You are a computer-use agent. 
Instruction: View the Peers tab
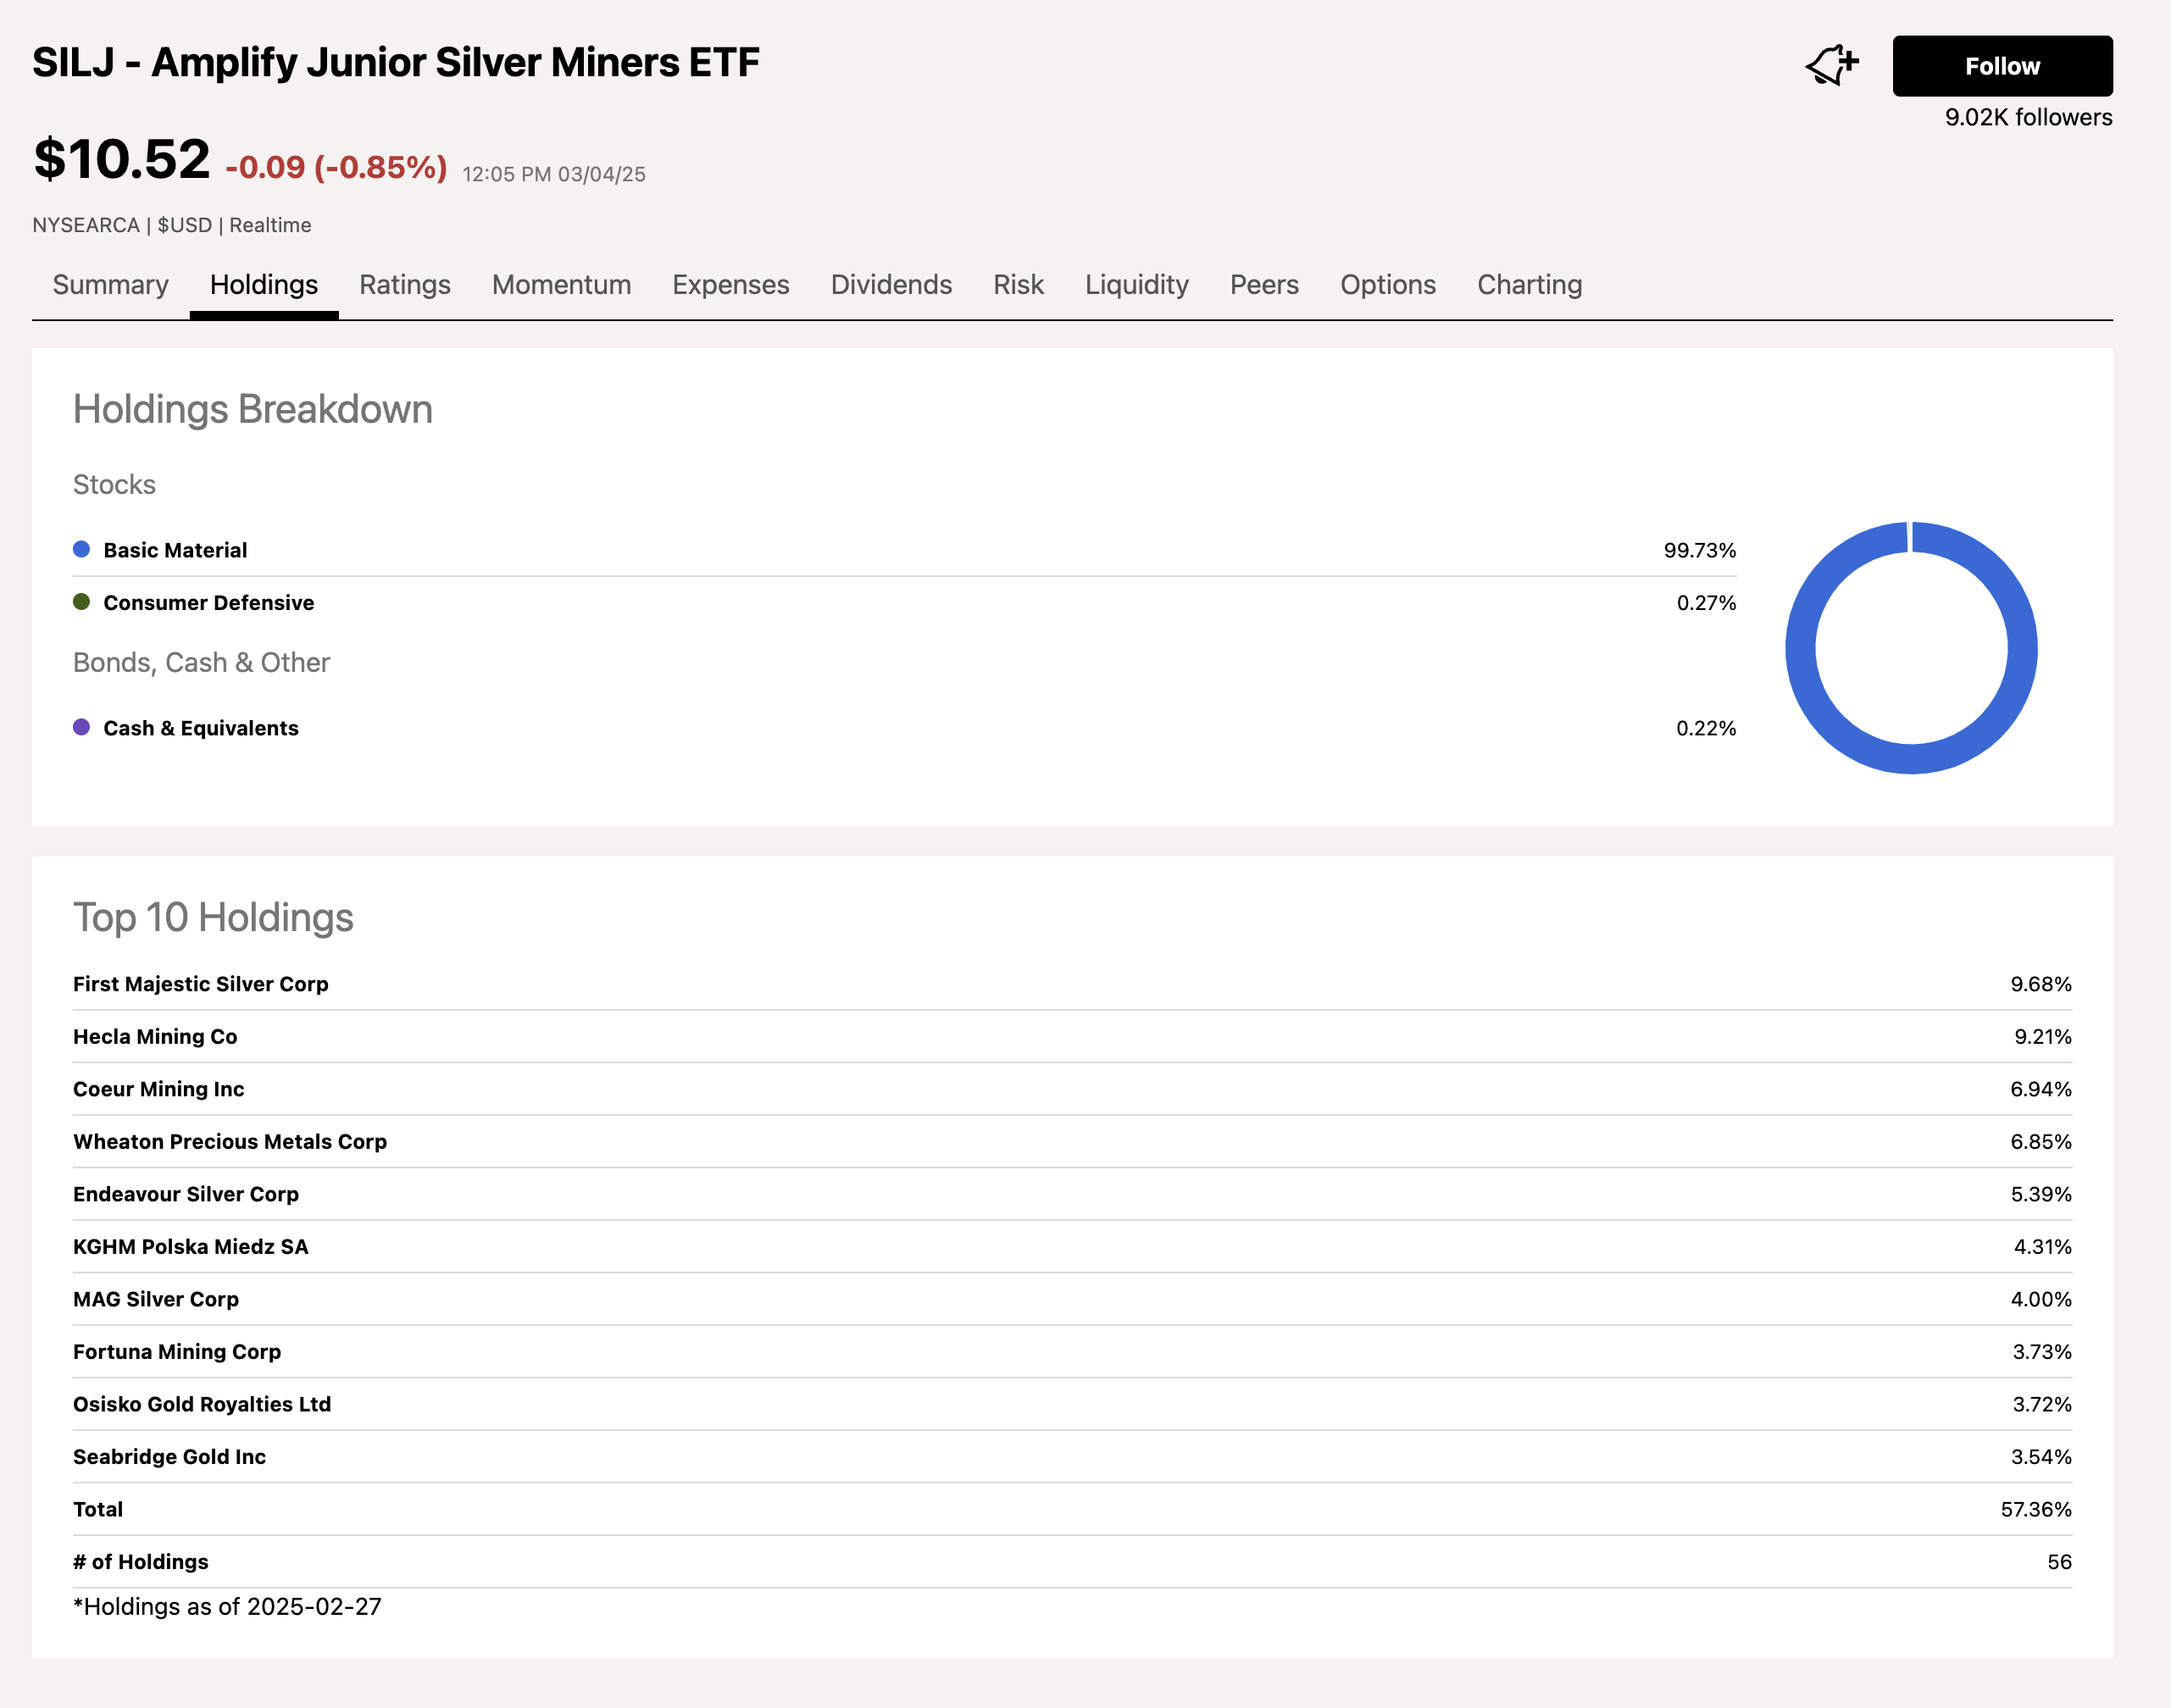tap(1264, 285)
